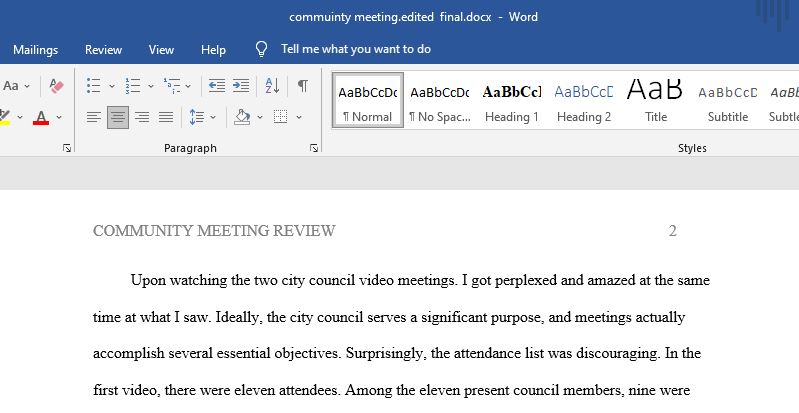799x413 pixels.
Task: Open the Mailings tab
Action: 35,49
